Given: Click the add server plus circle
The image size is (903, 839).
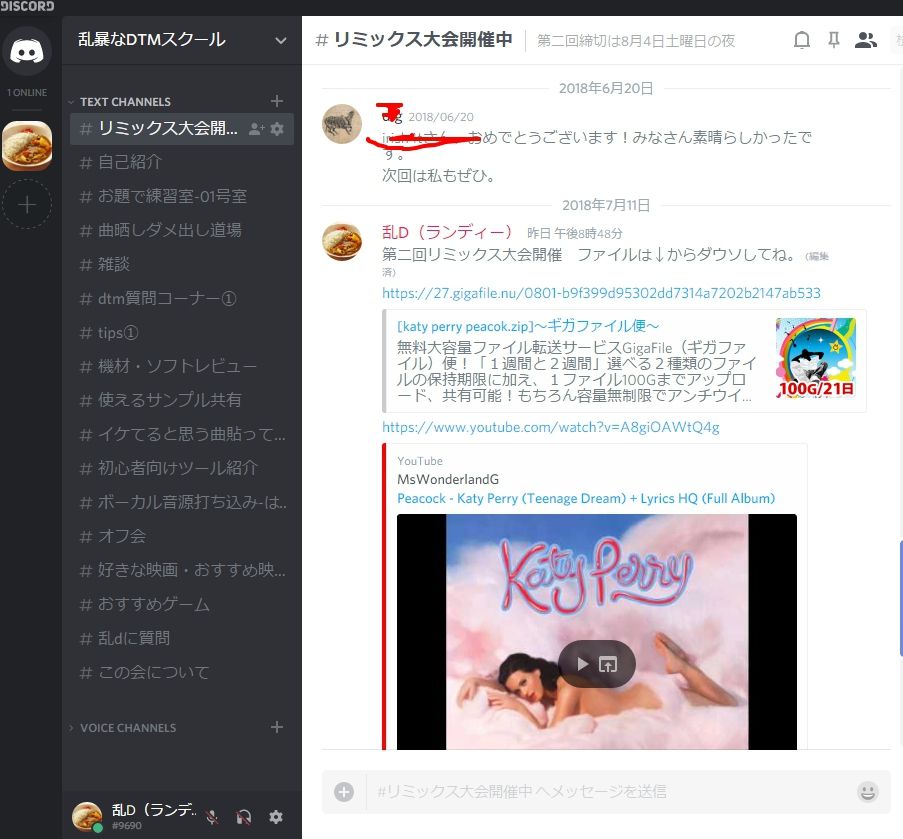Looking at the screenshot, I should [x=26, y=204].
